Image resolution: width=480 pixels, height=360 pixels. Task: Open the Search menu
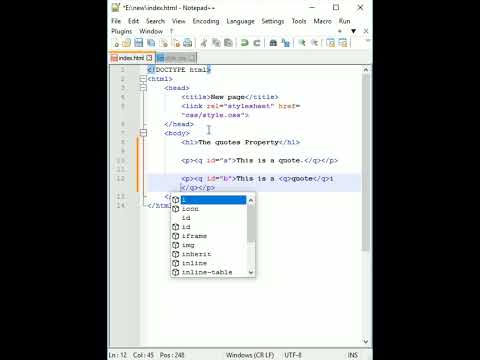pyautogui.click(x=155, y=21)
